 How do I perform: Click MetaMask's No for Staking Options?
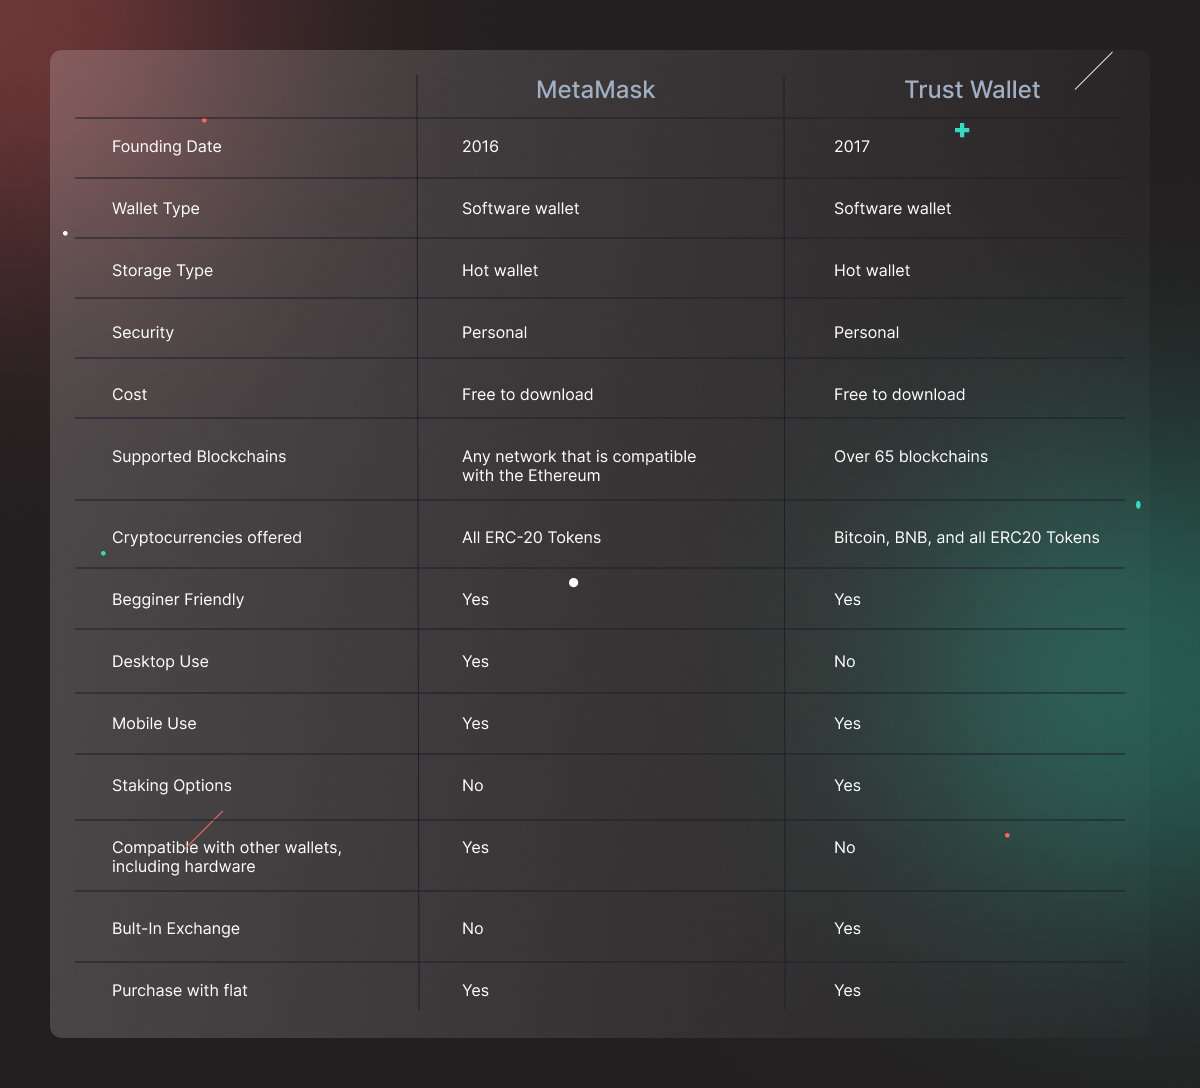[473, 785]
